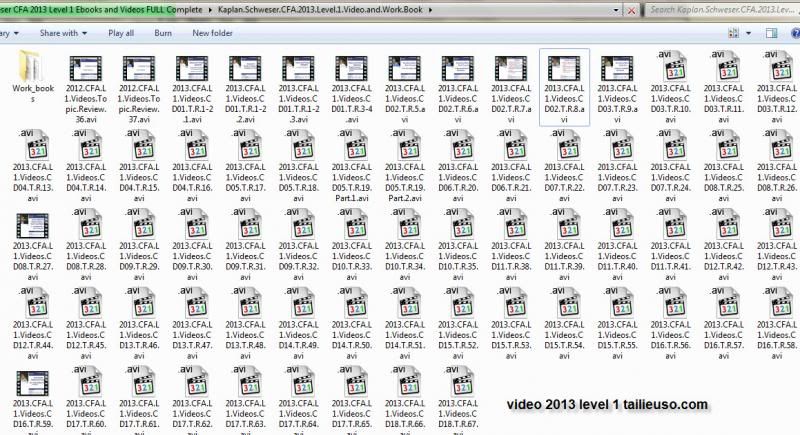Select CD07.T.R.22.avi file icon
The height and width of the screenshot is (435, 800).
coord(564,145)
